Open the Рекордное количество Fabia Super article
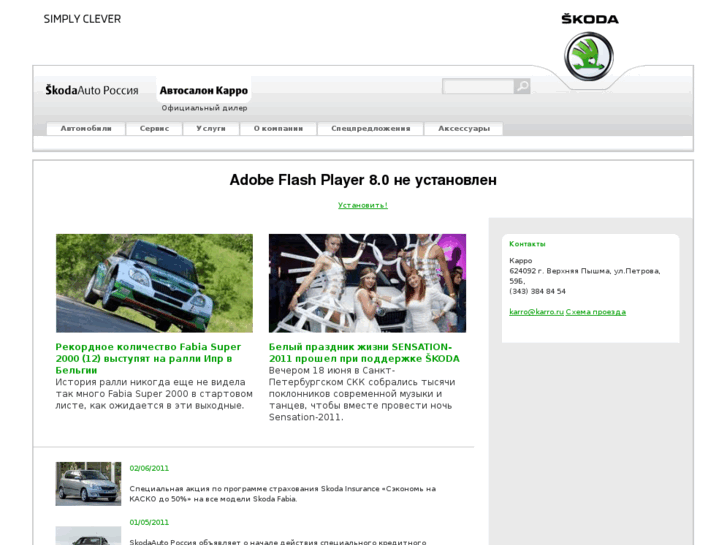The width and height of the screenshot is (727, 545). [148, 359]
